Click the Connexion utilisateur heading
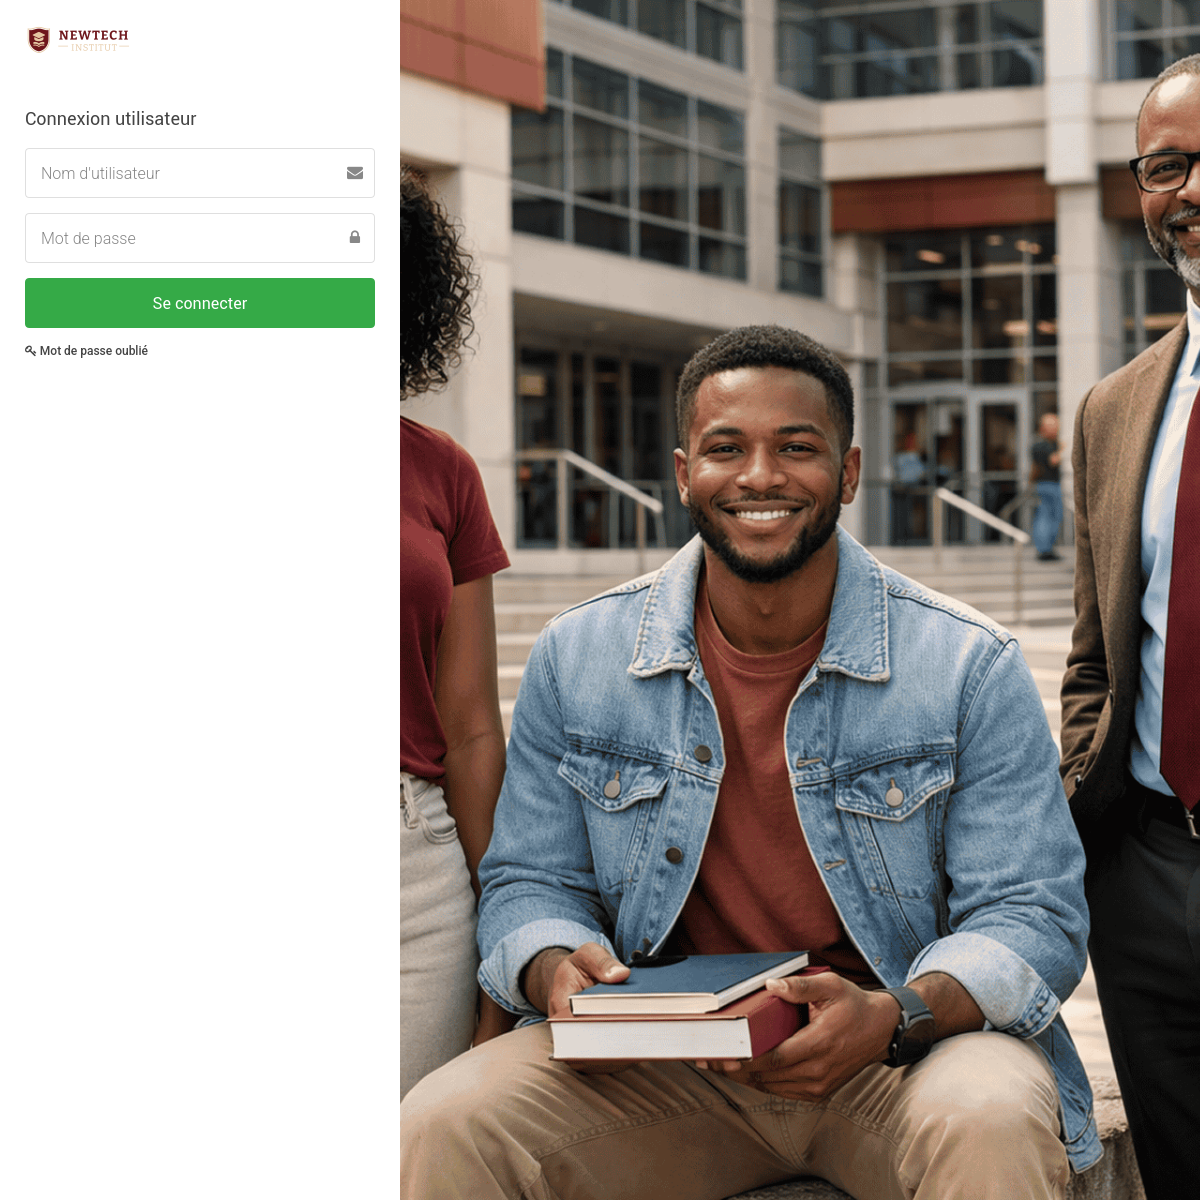Viewport: 1200px width, 1200px height. coord(111,119)
